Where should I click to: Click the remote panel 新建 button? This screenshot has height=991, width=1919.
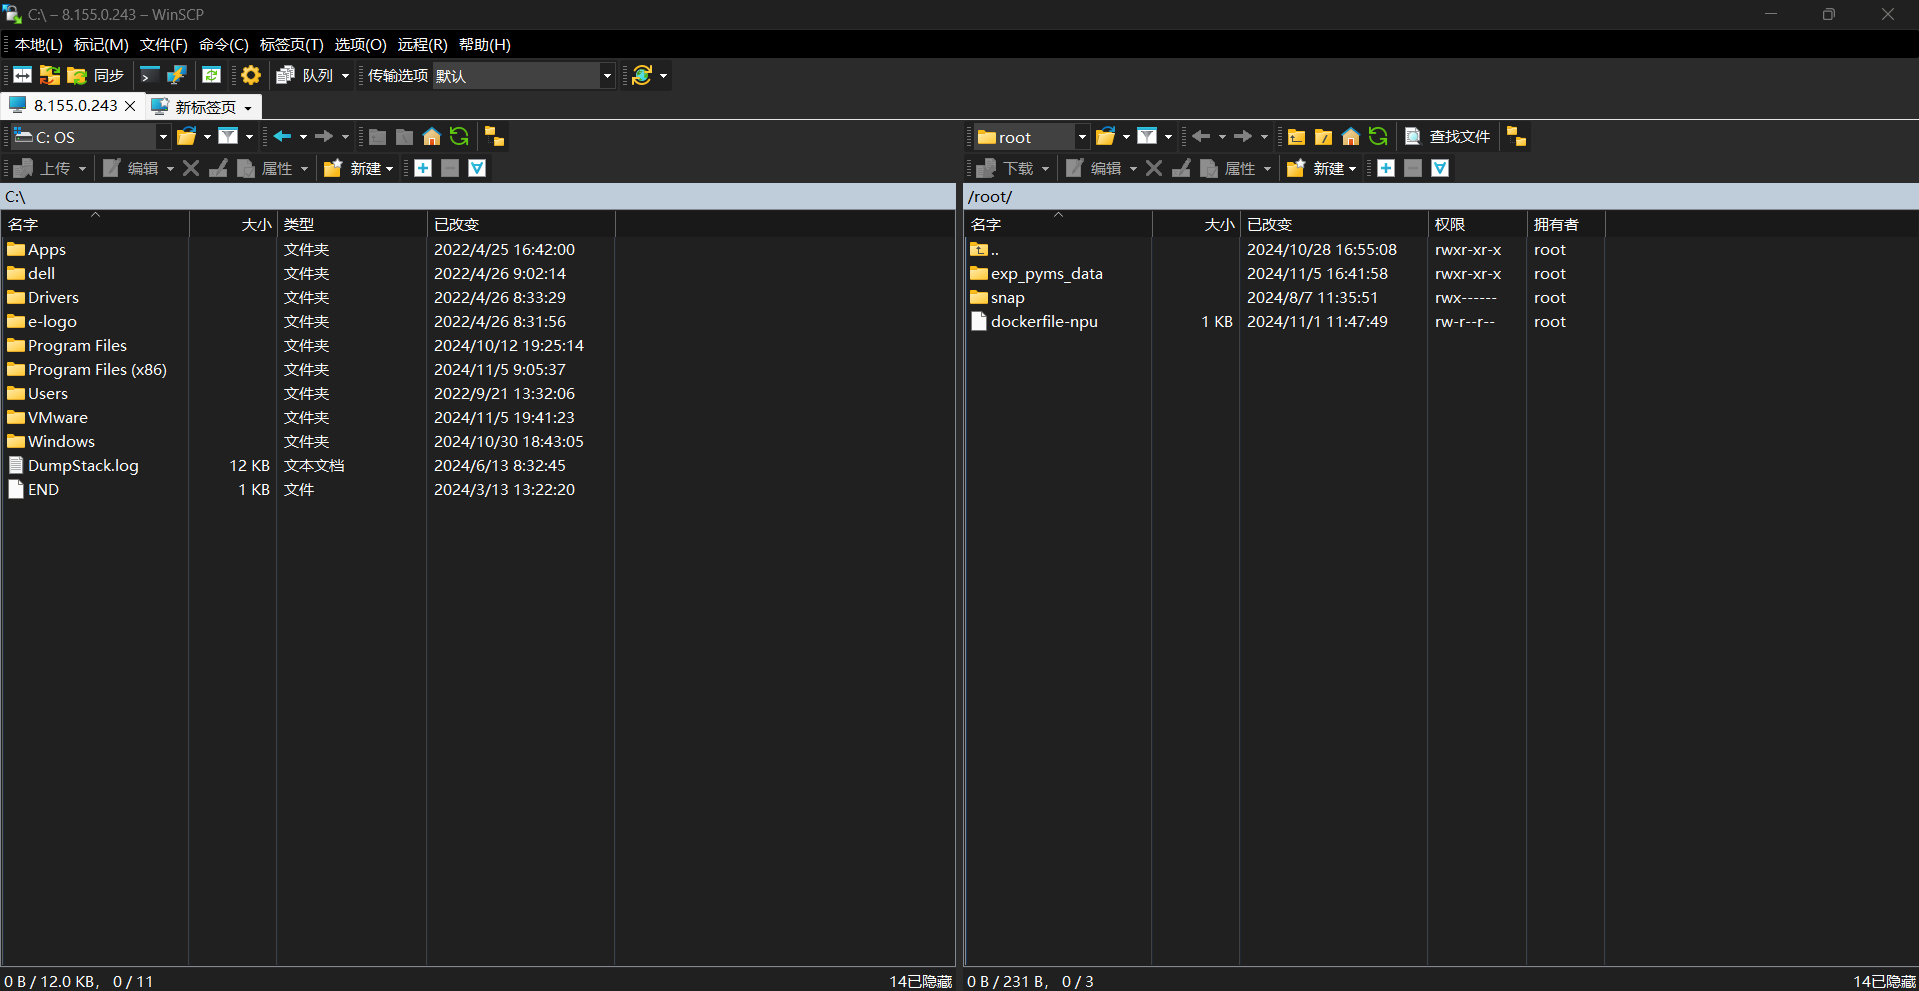pyautogui.click(x=1321, y=168)
